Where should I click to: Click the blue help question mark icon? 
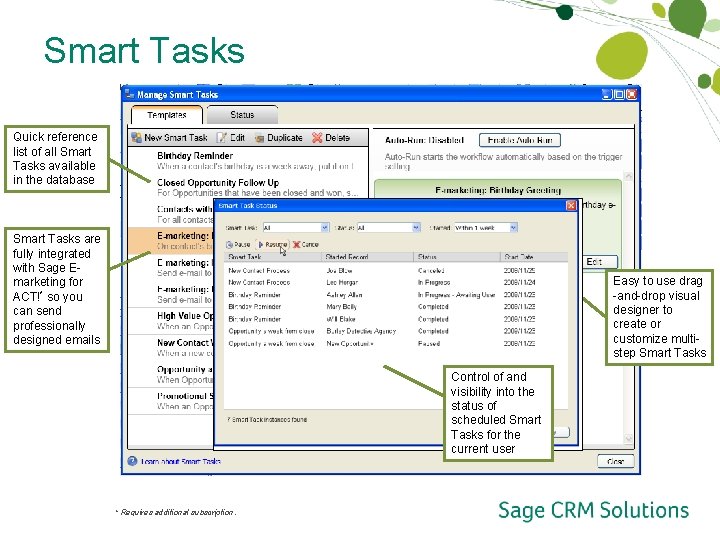click(x=132, y=461)
